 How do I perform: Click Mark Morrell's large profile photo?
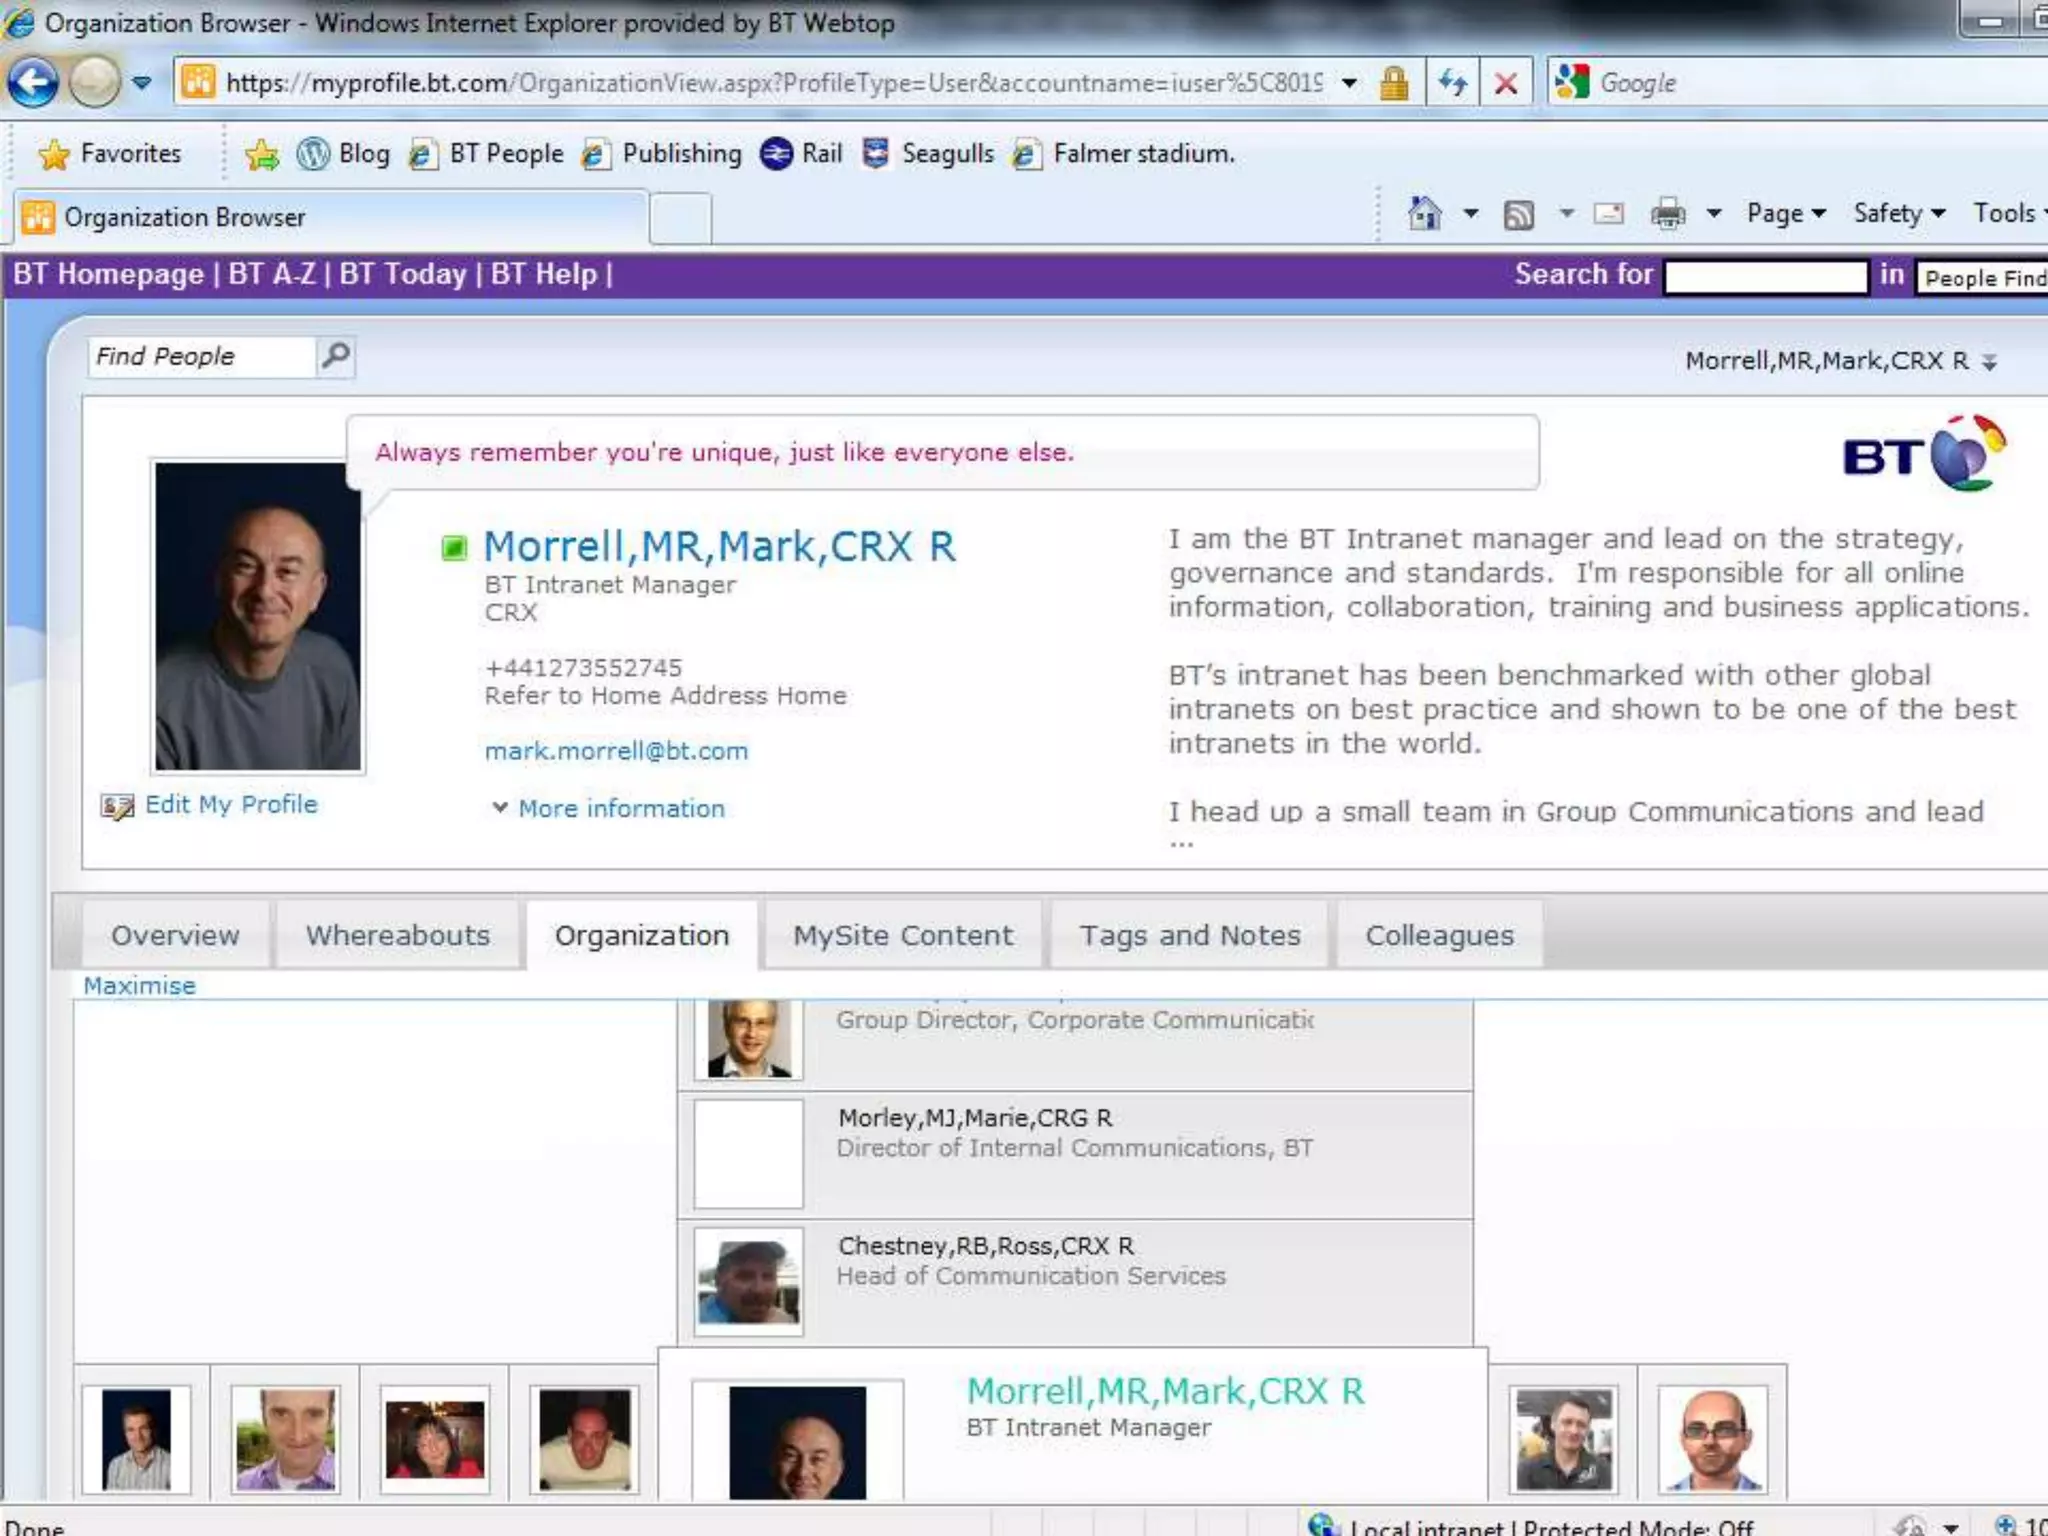tap(258, 616)
